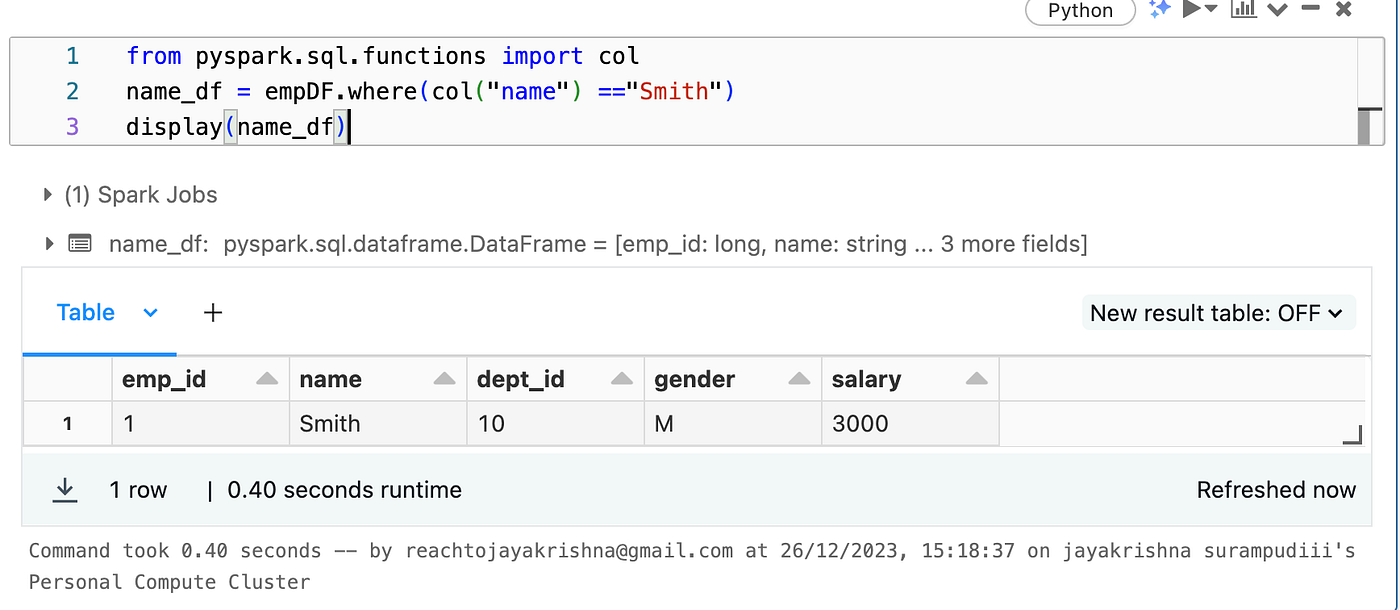Image resolution: width=1400 pixels, height=610 pixels.
Task: Add a new visualization with plus icon
Action: point(212,313)
